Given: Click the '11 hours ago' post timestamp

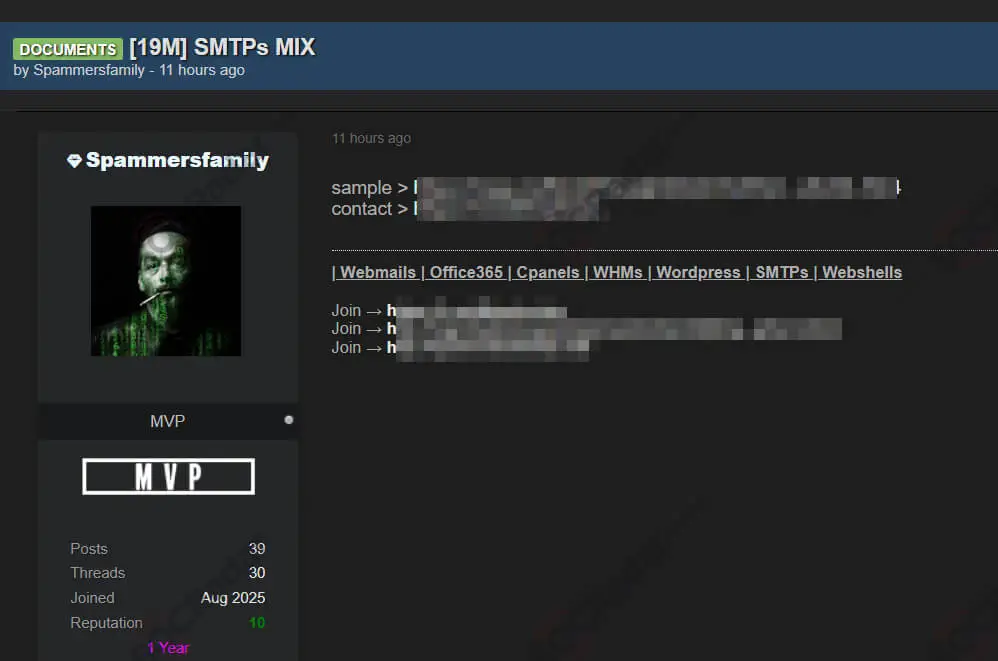Looking at the screenshot, I should [371, 138].
